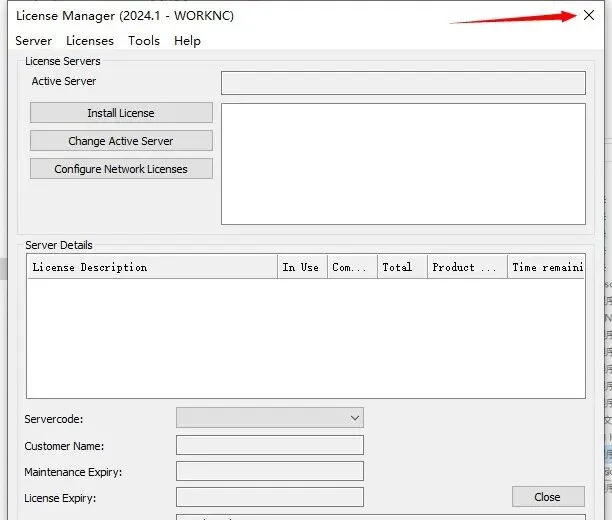Image resolution: width=612 pixels, height=520 pixels.
Task: Sort by License Description column header
Action: 152,267
